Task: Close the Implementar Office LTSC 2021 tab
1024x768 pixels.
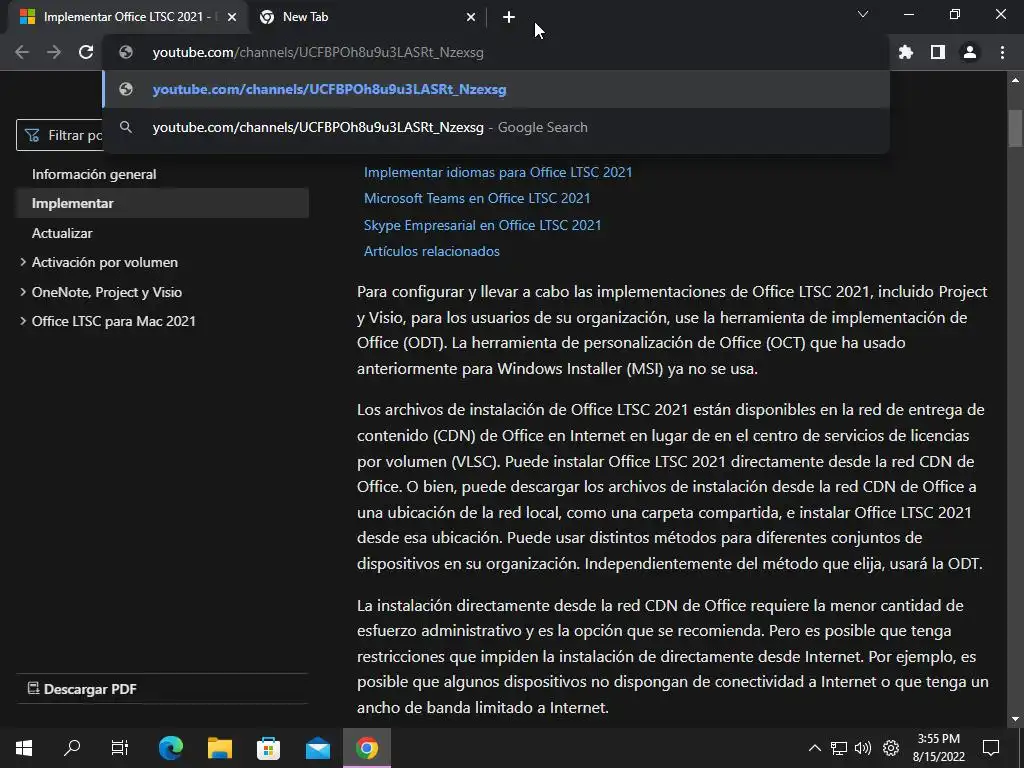Action: 232,17
